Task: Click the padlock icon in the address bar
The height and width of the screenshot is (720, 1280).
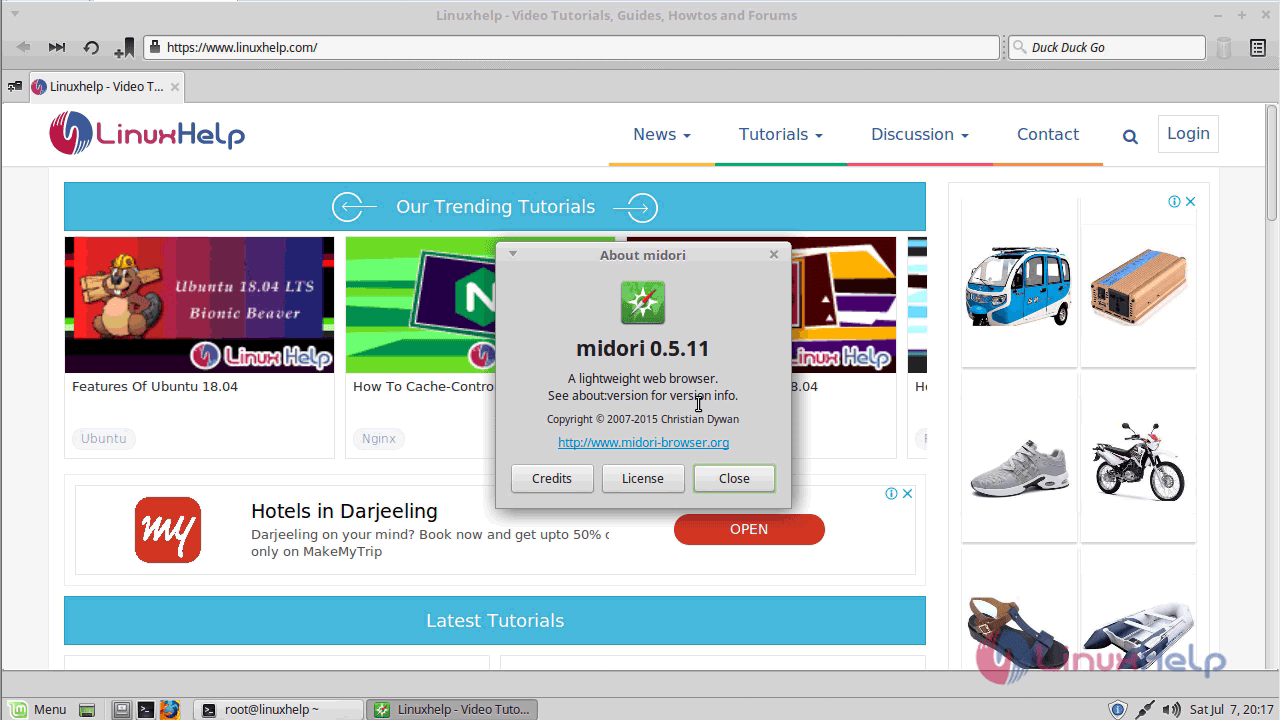Action: [x=154, y=47]
